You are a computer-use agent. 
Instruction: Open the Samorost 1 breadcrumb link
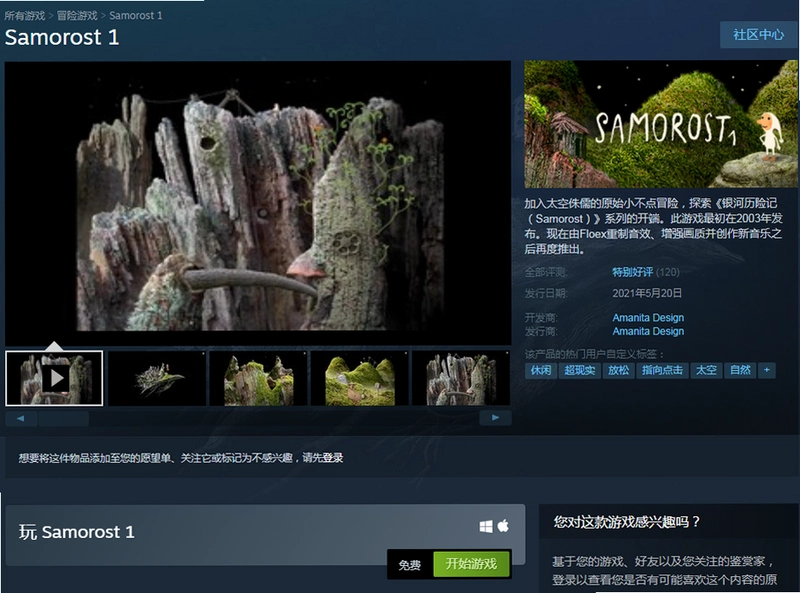(136, 15)
